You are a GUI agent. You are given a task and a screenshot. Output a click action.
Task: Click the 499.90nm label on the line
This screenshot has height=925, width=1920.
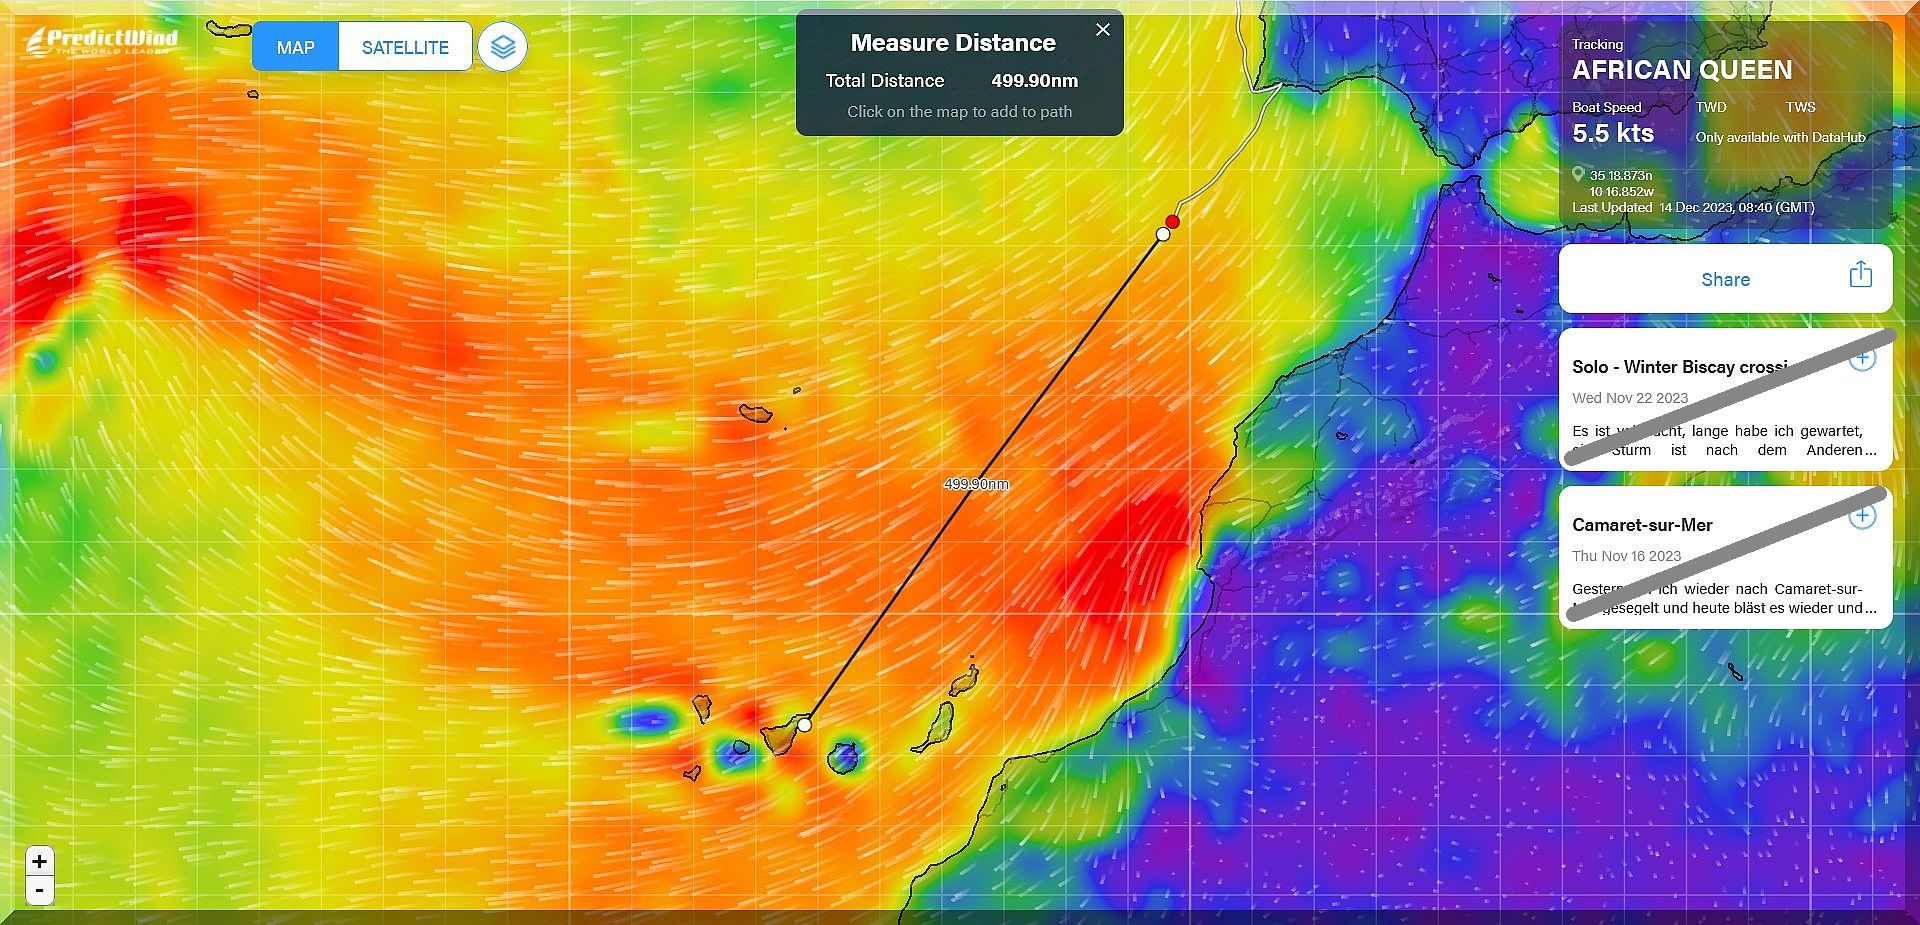tap(976, 484)
